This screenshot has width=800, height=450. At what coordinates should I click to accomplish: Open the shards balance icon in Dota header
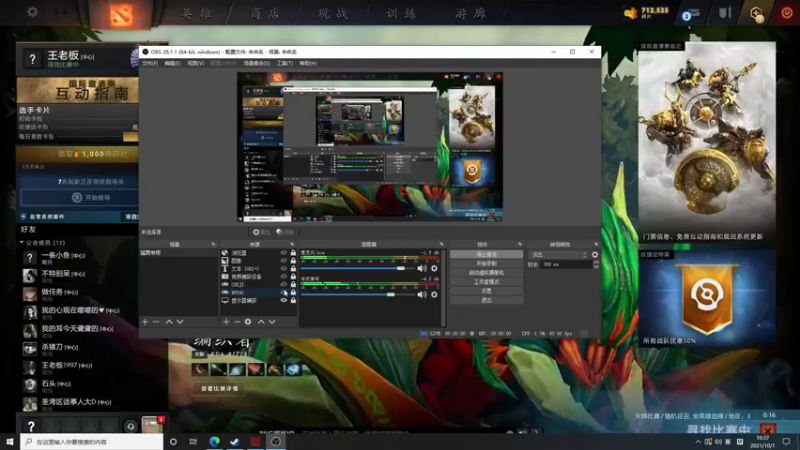click(x=631, y=13)
